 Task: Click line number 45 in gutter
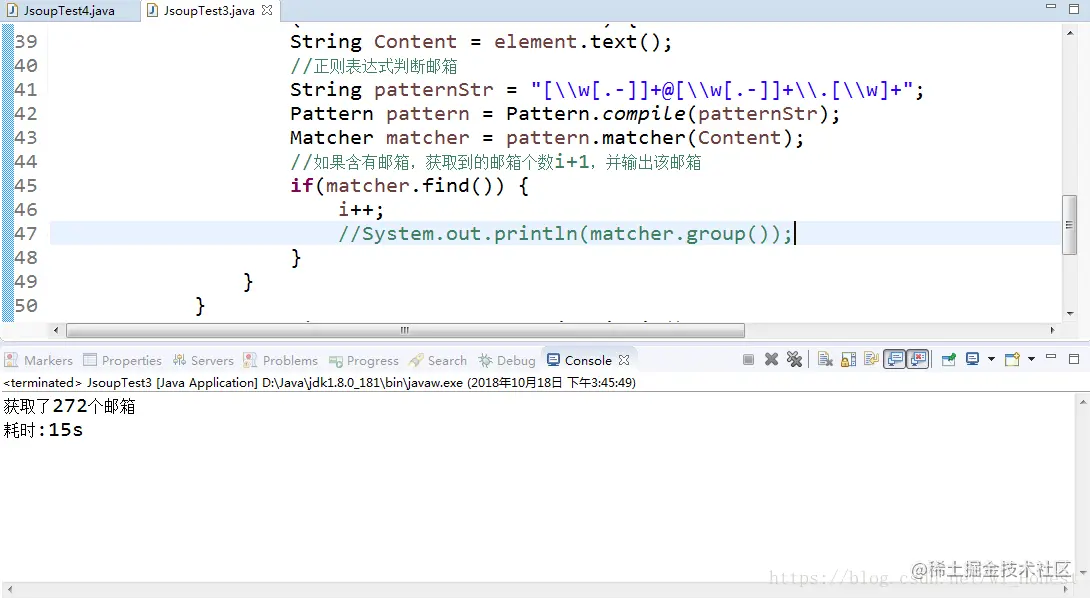point(26,186)
